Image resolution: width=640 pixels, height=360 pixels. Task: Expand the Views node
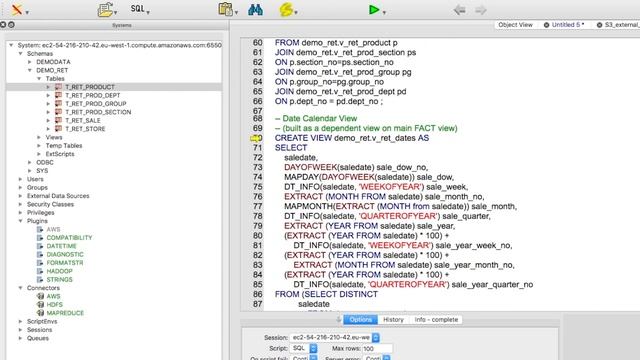click(x=39, y=137)
